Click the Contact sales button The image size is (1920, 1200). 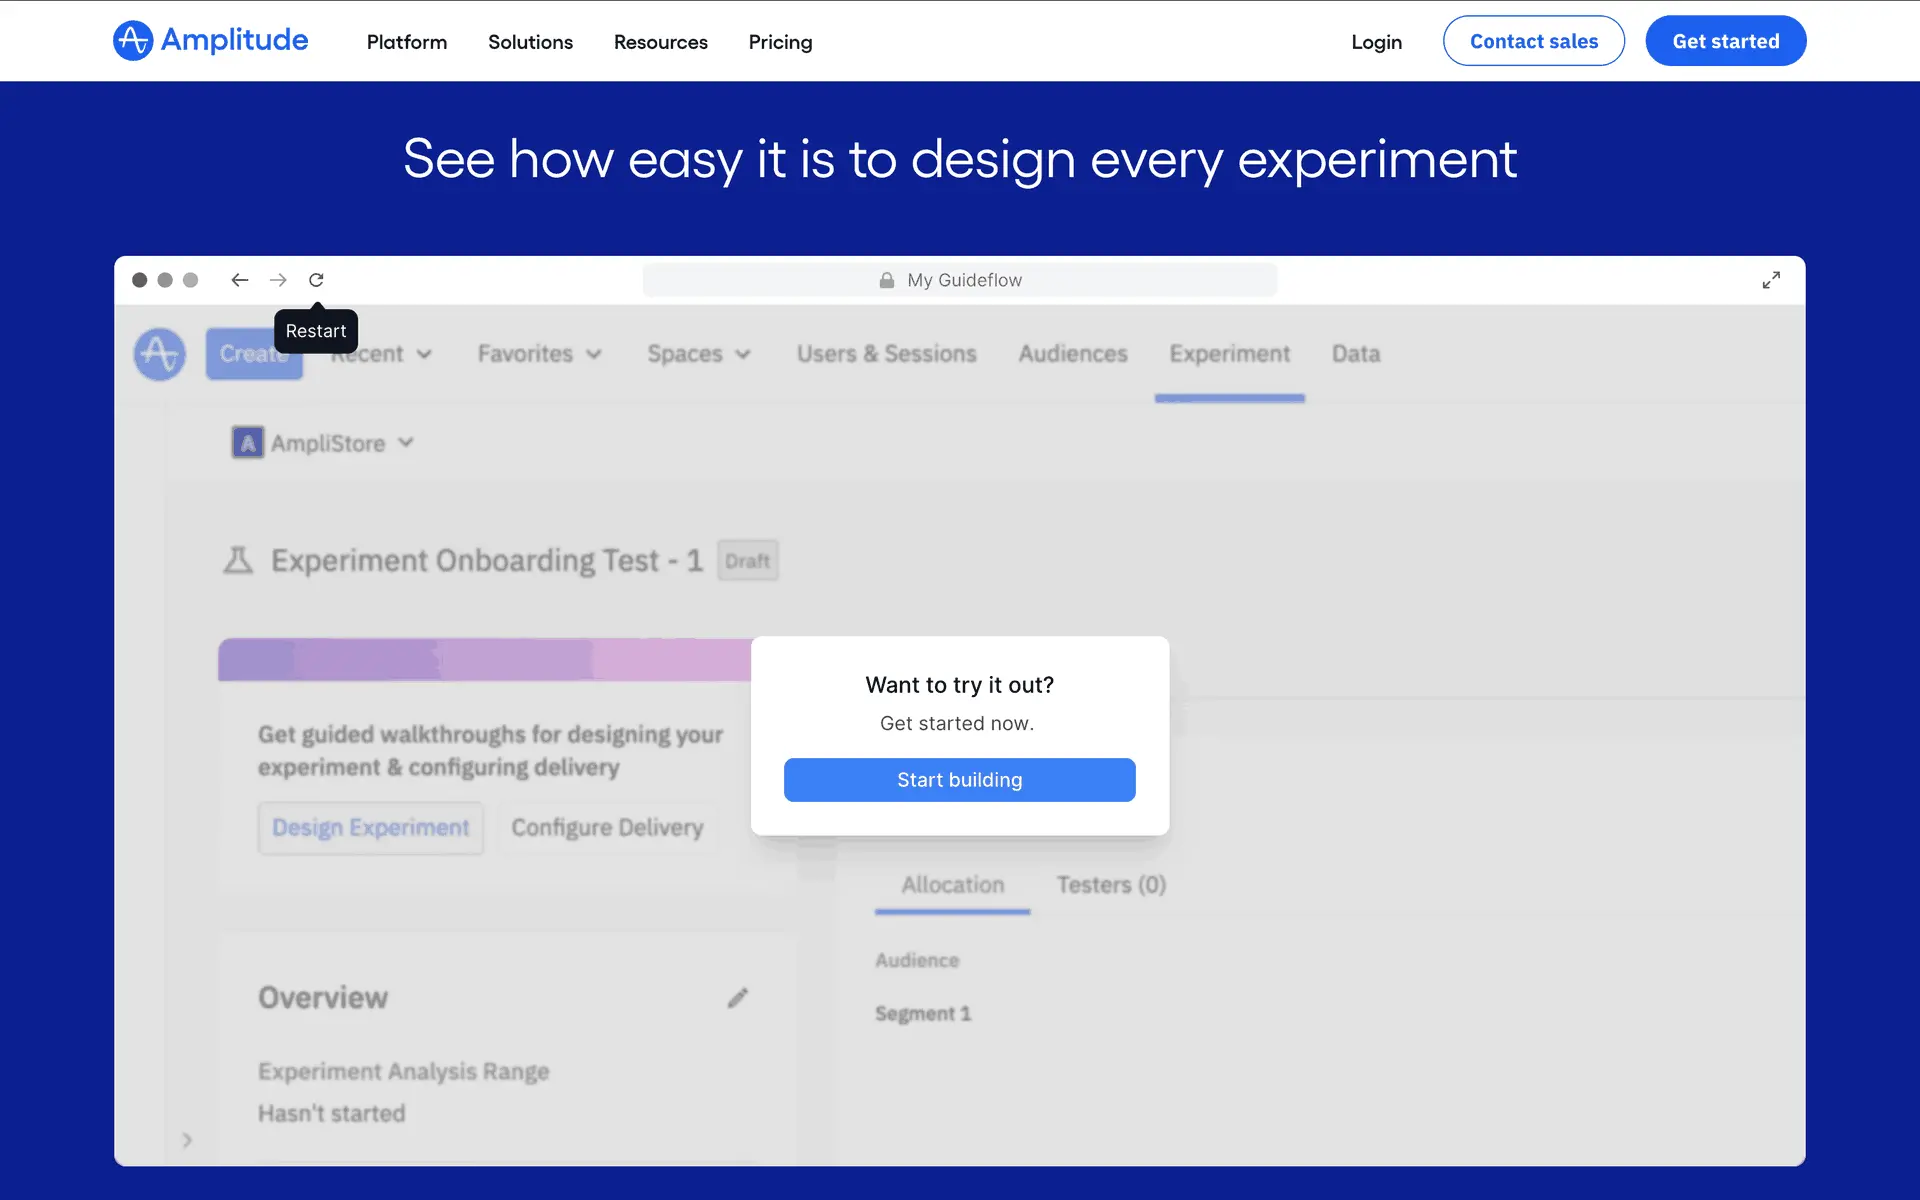(x=1533, y=41)
